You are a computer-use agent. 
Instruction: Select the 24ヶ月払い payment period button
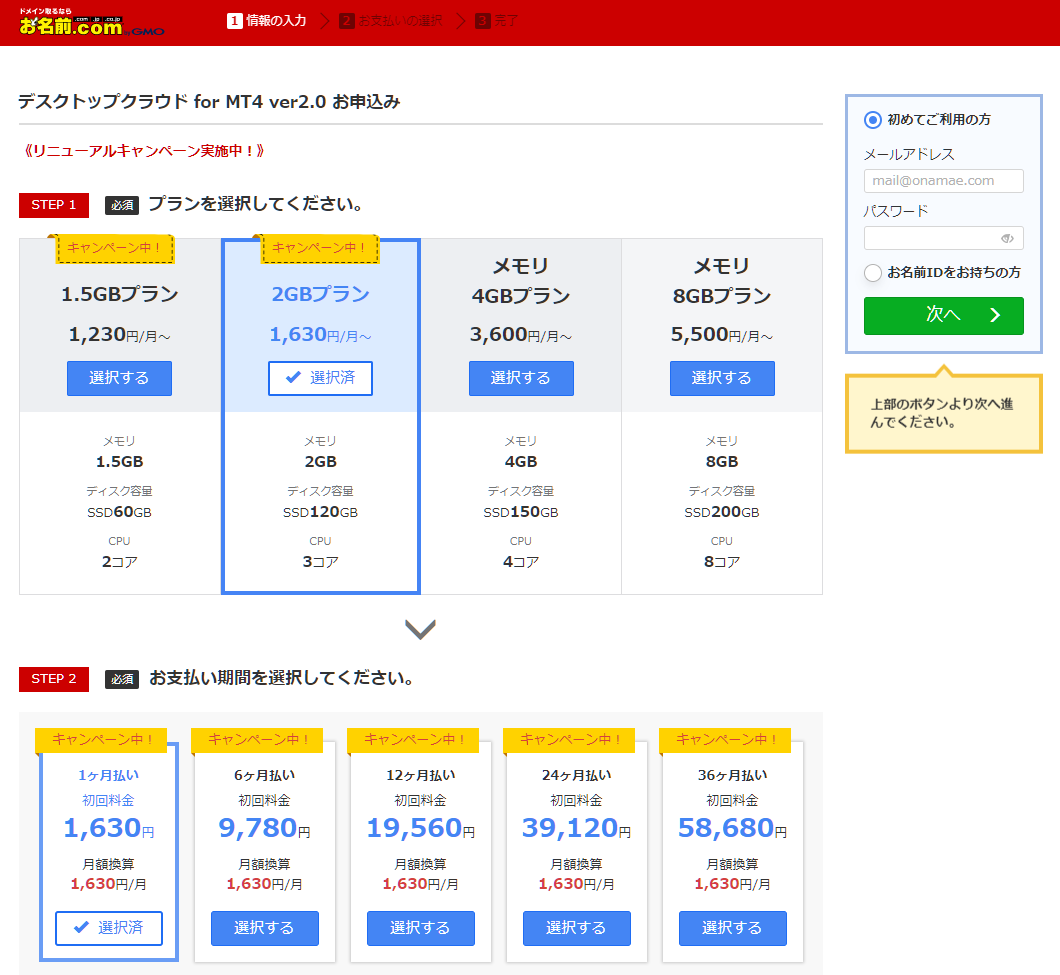click(x=576, y=928)
